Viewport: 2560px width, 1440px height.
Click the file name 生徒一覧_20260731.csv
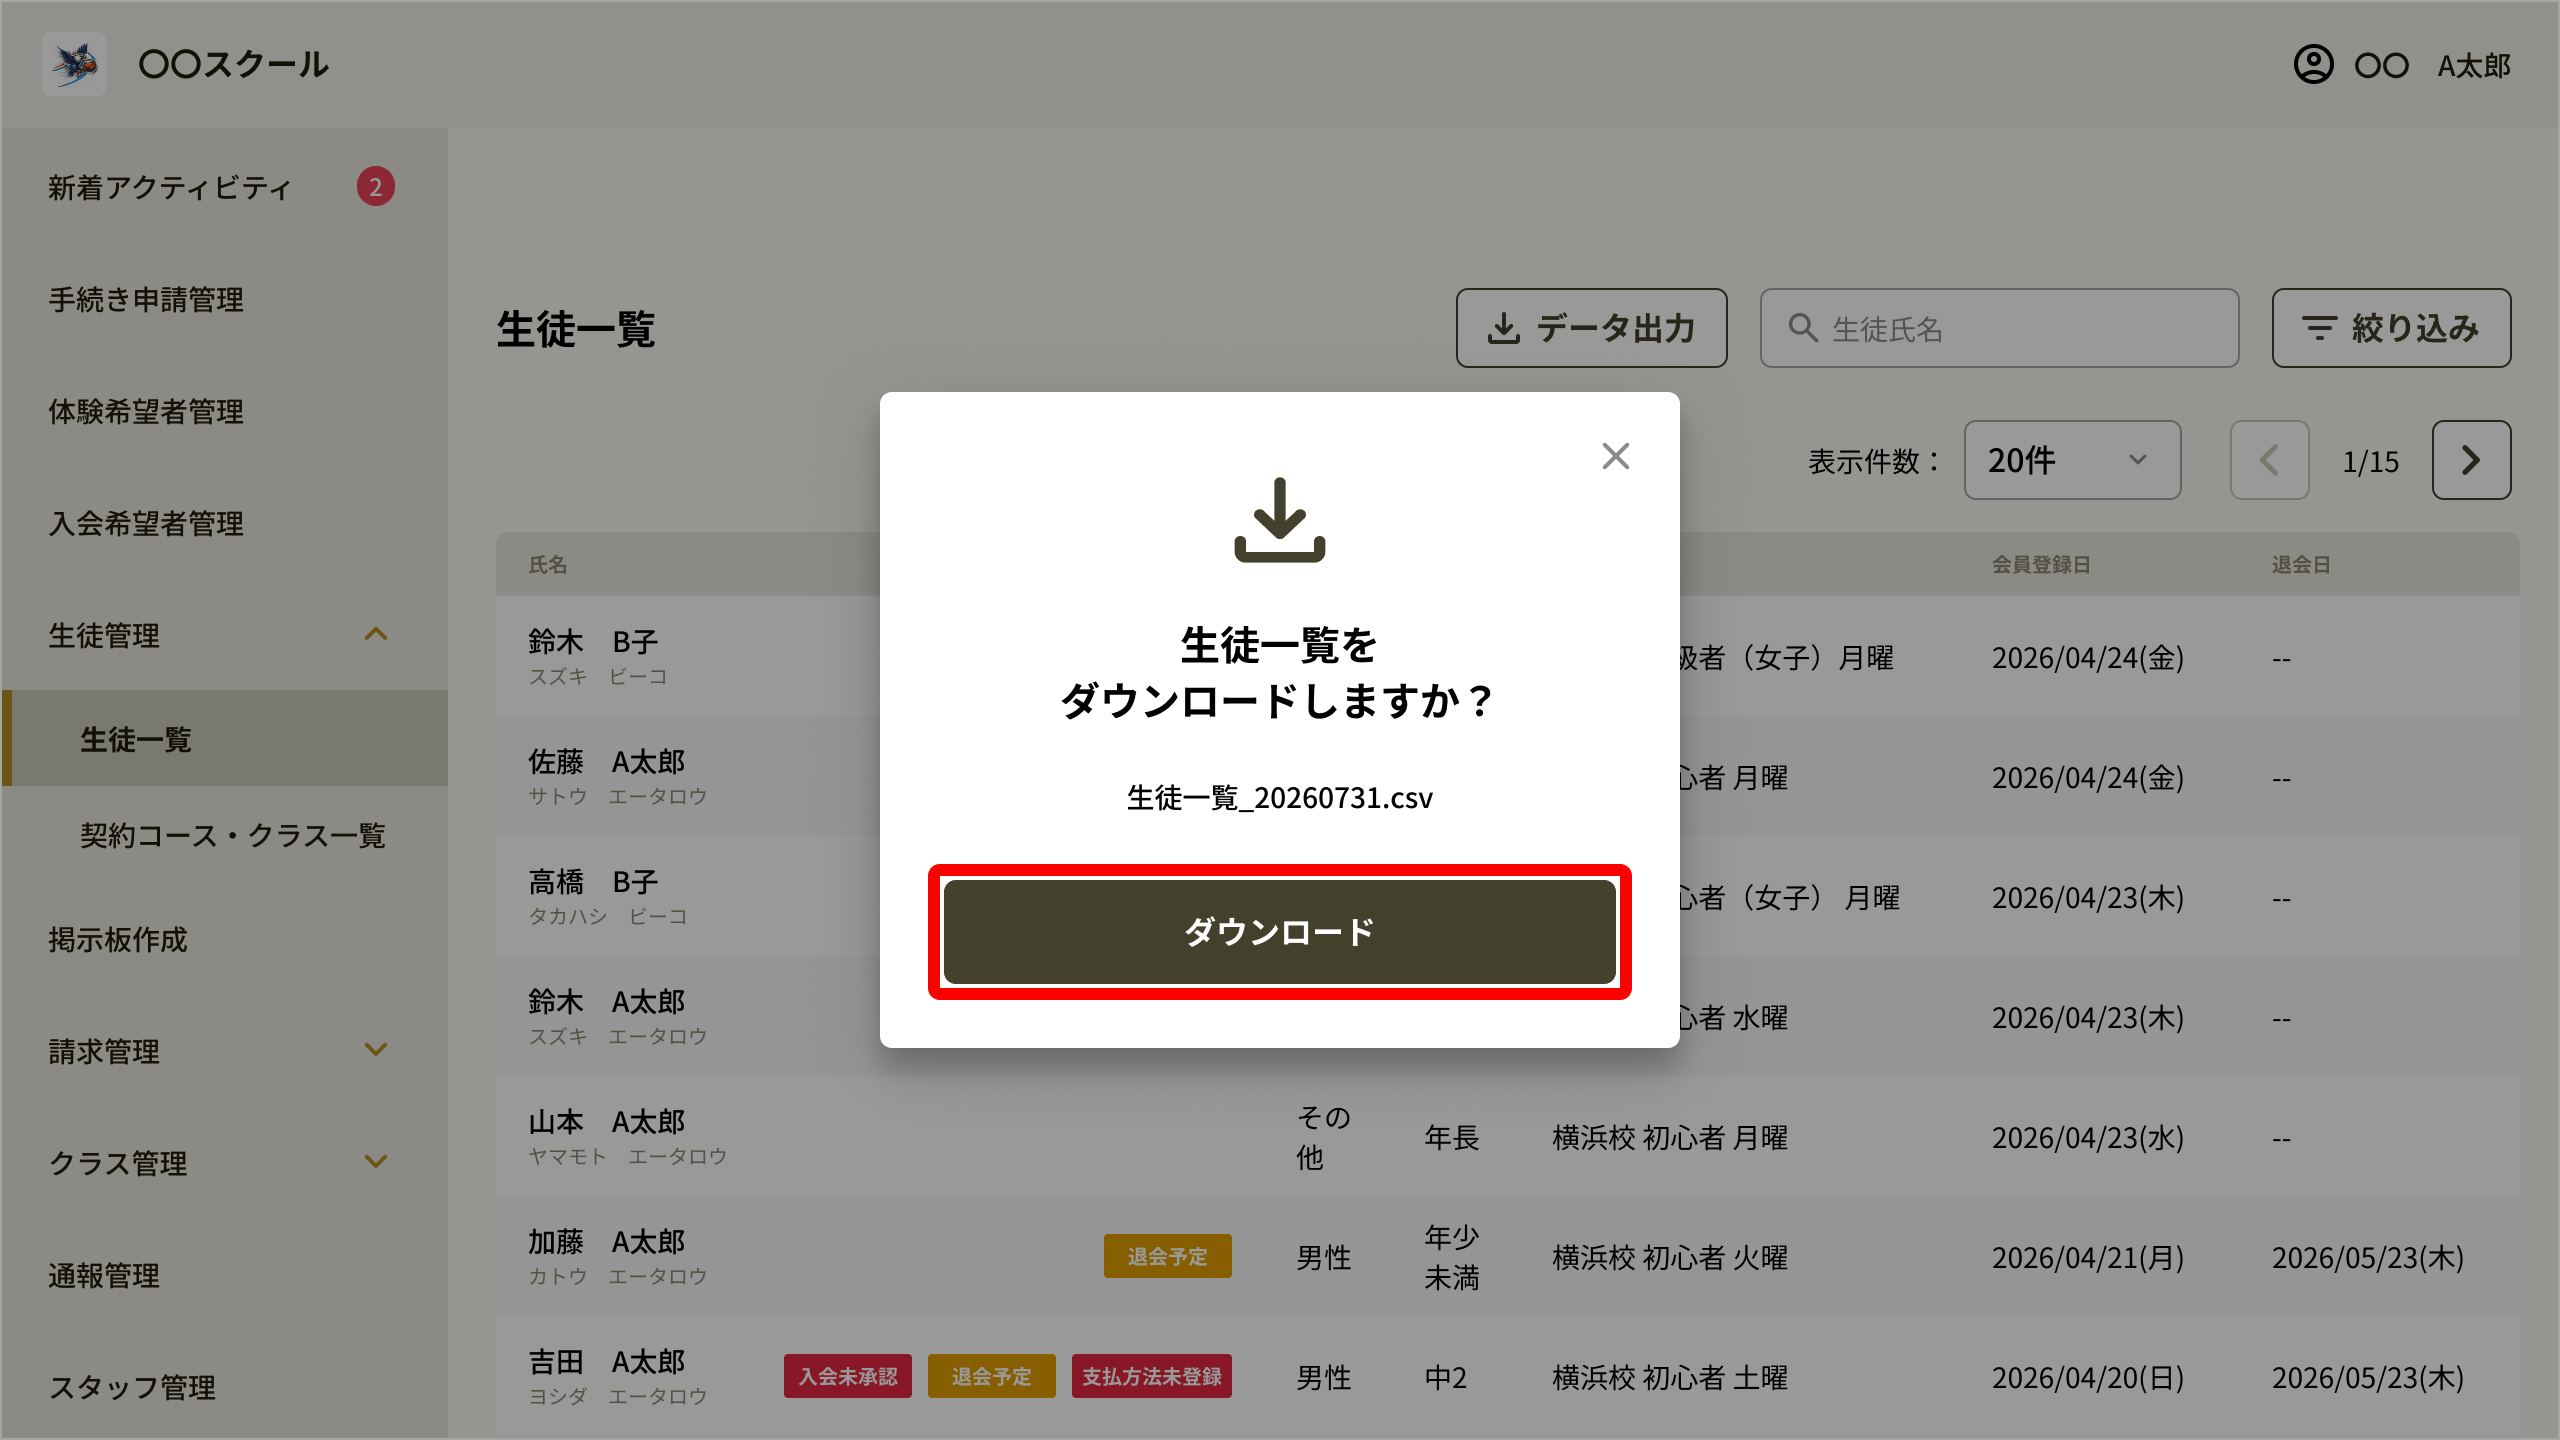(1279, 798)
